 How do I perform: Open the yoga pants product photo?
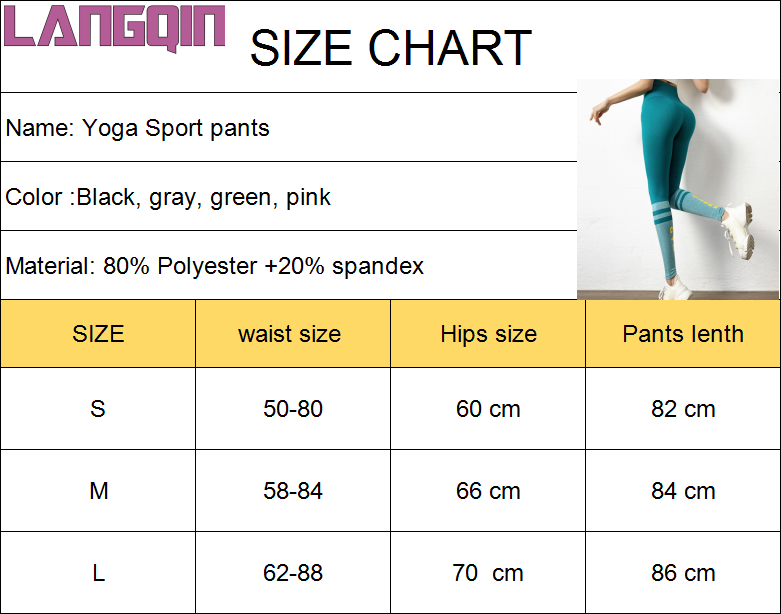tap(678, 189)
